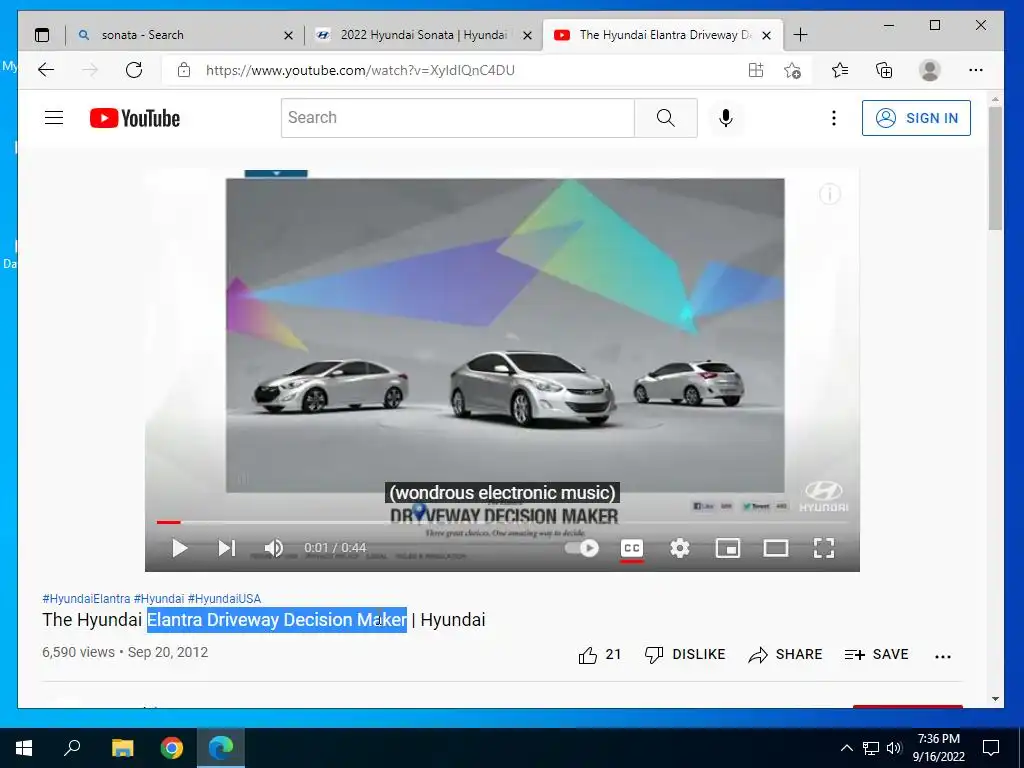Open the apps icon in address bar
Image resolution: width=1024 pixels, height=768 pixels.
756,70
